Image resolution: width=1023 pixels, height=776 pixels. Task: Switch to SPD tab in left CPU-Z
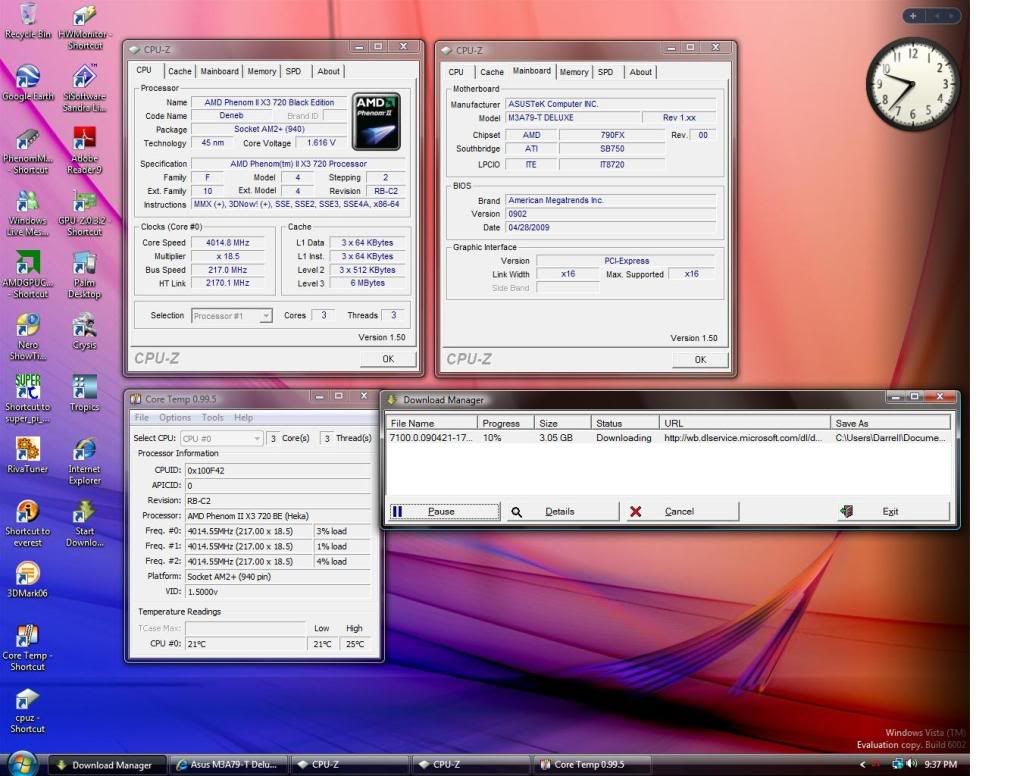[x=294, y=71]
